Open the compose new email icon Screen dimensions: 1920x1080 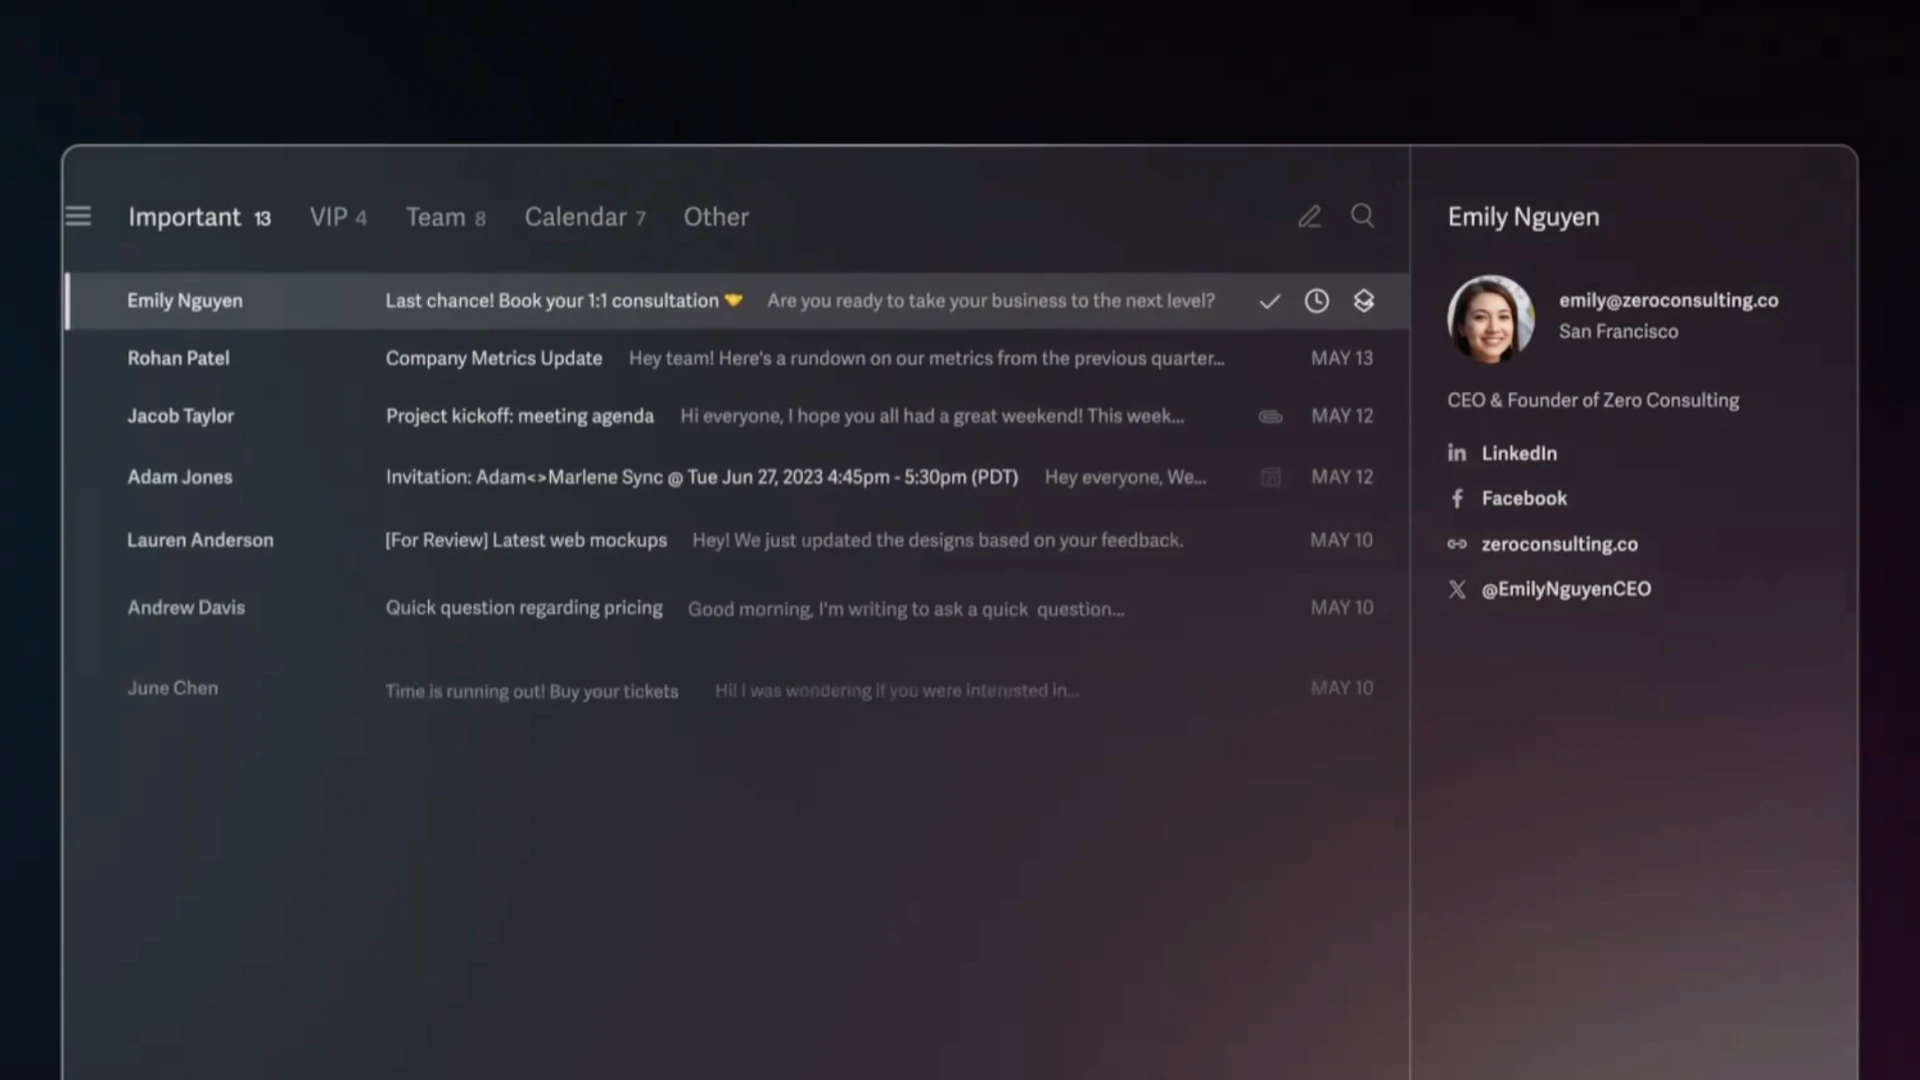(1310, 216)
